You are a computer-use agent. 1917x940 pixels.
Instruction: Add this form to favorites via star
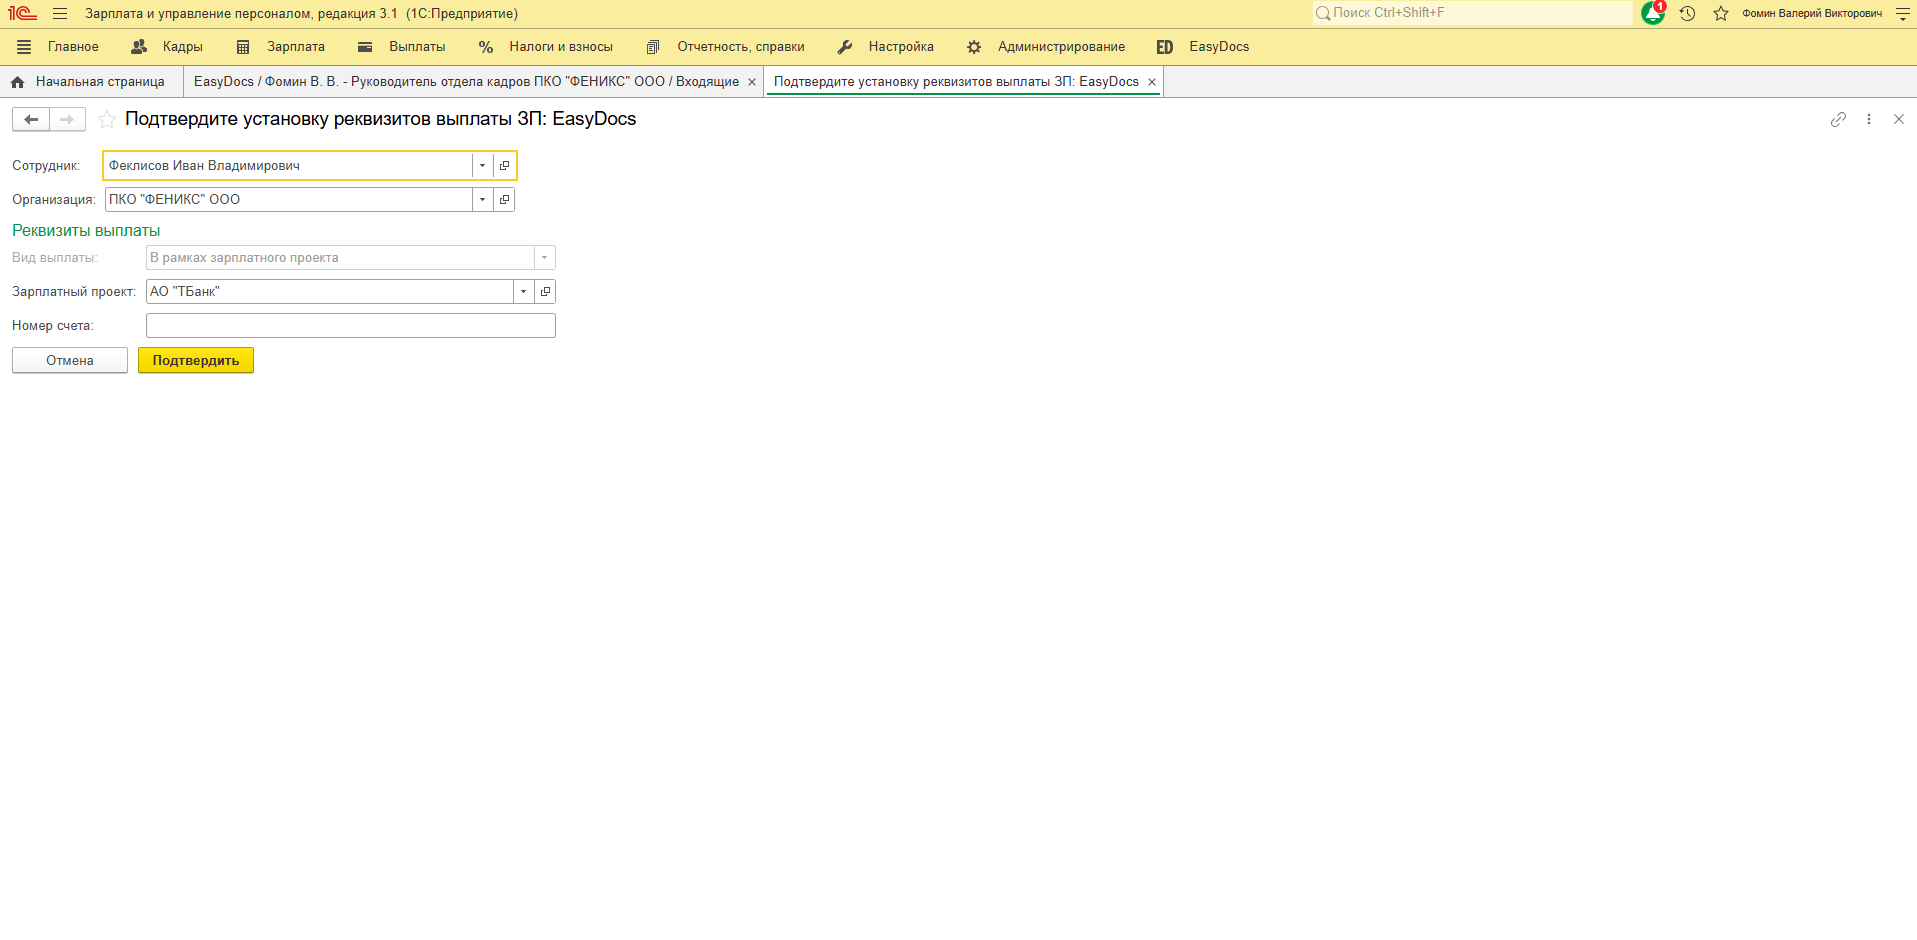pos(107,120)
